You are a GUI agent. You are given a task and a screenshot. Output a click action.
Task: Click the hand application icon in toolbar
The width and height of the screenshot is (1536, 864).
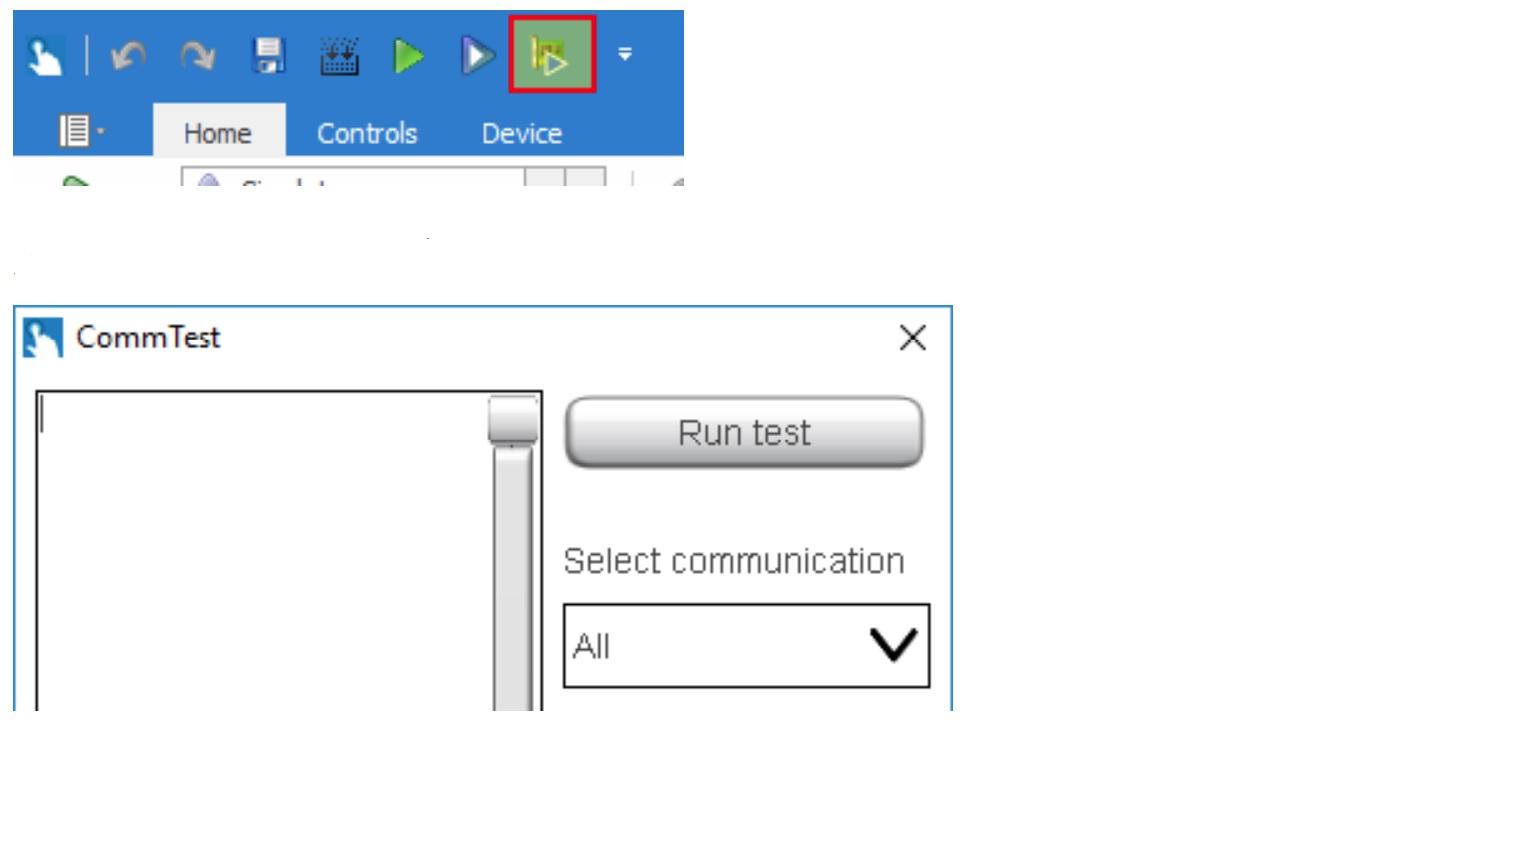[45, 56]
